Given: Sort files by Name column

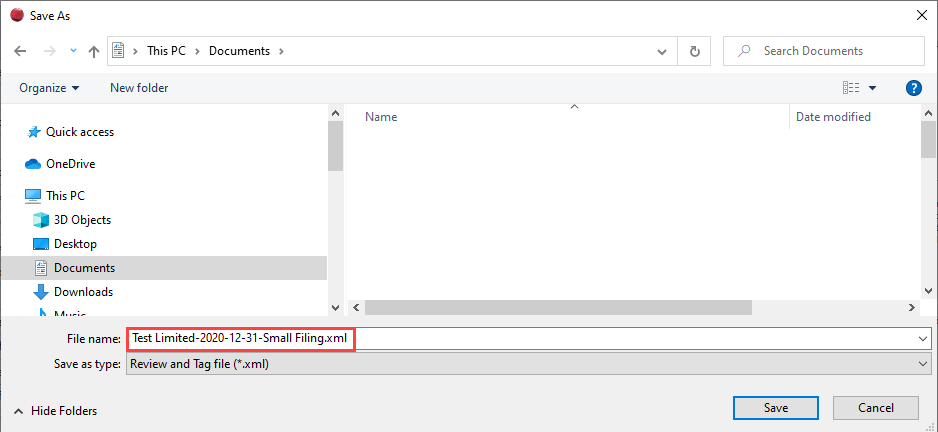Looking at the screenshot, I should point(381,117).
